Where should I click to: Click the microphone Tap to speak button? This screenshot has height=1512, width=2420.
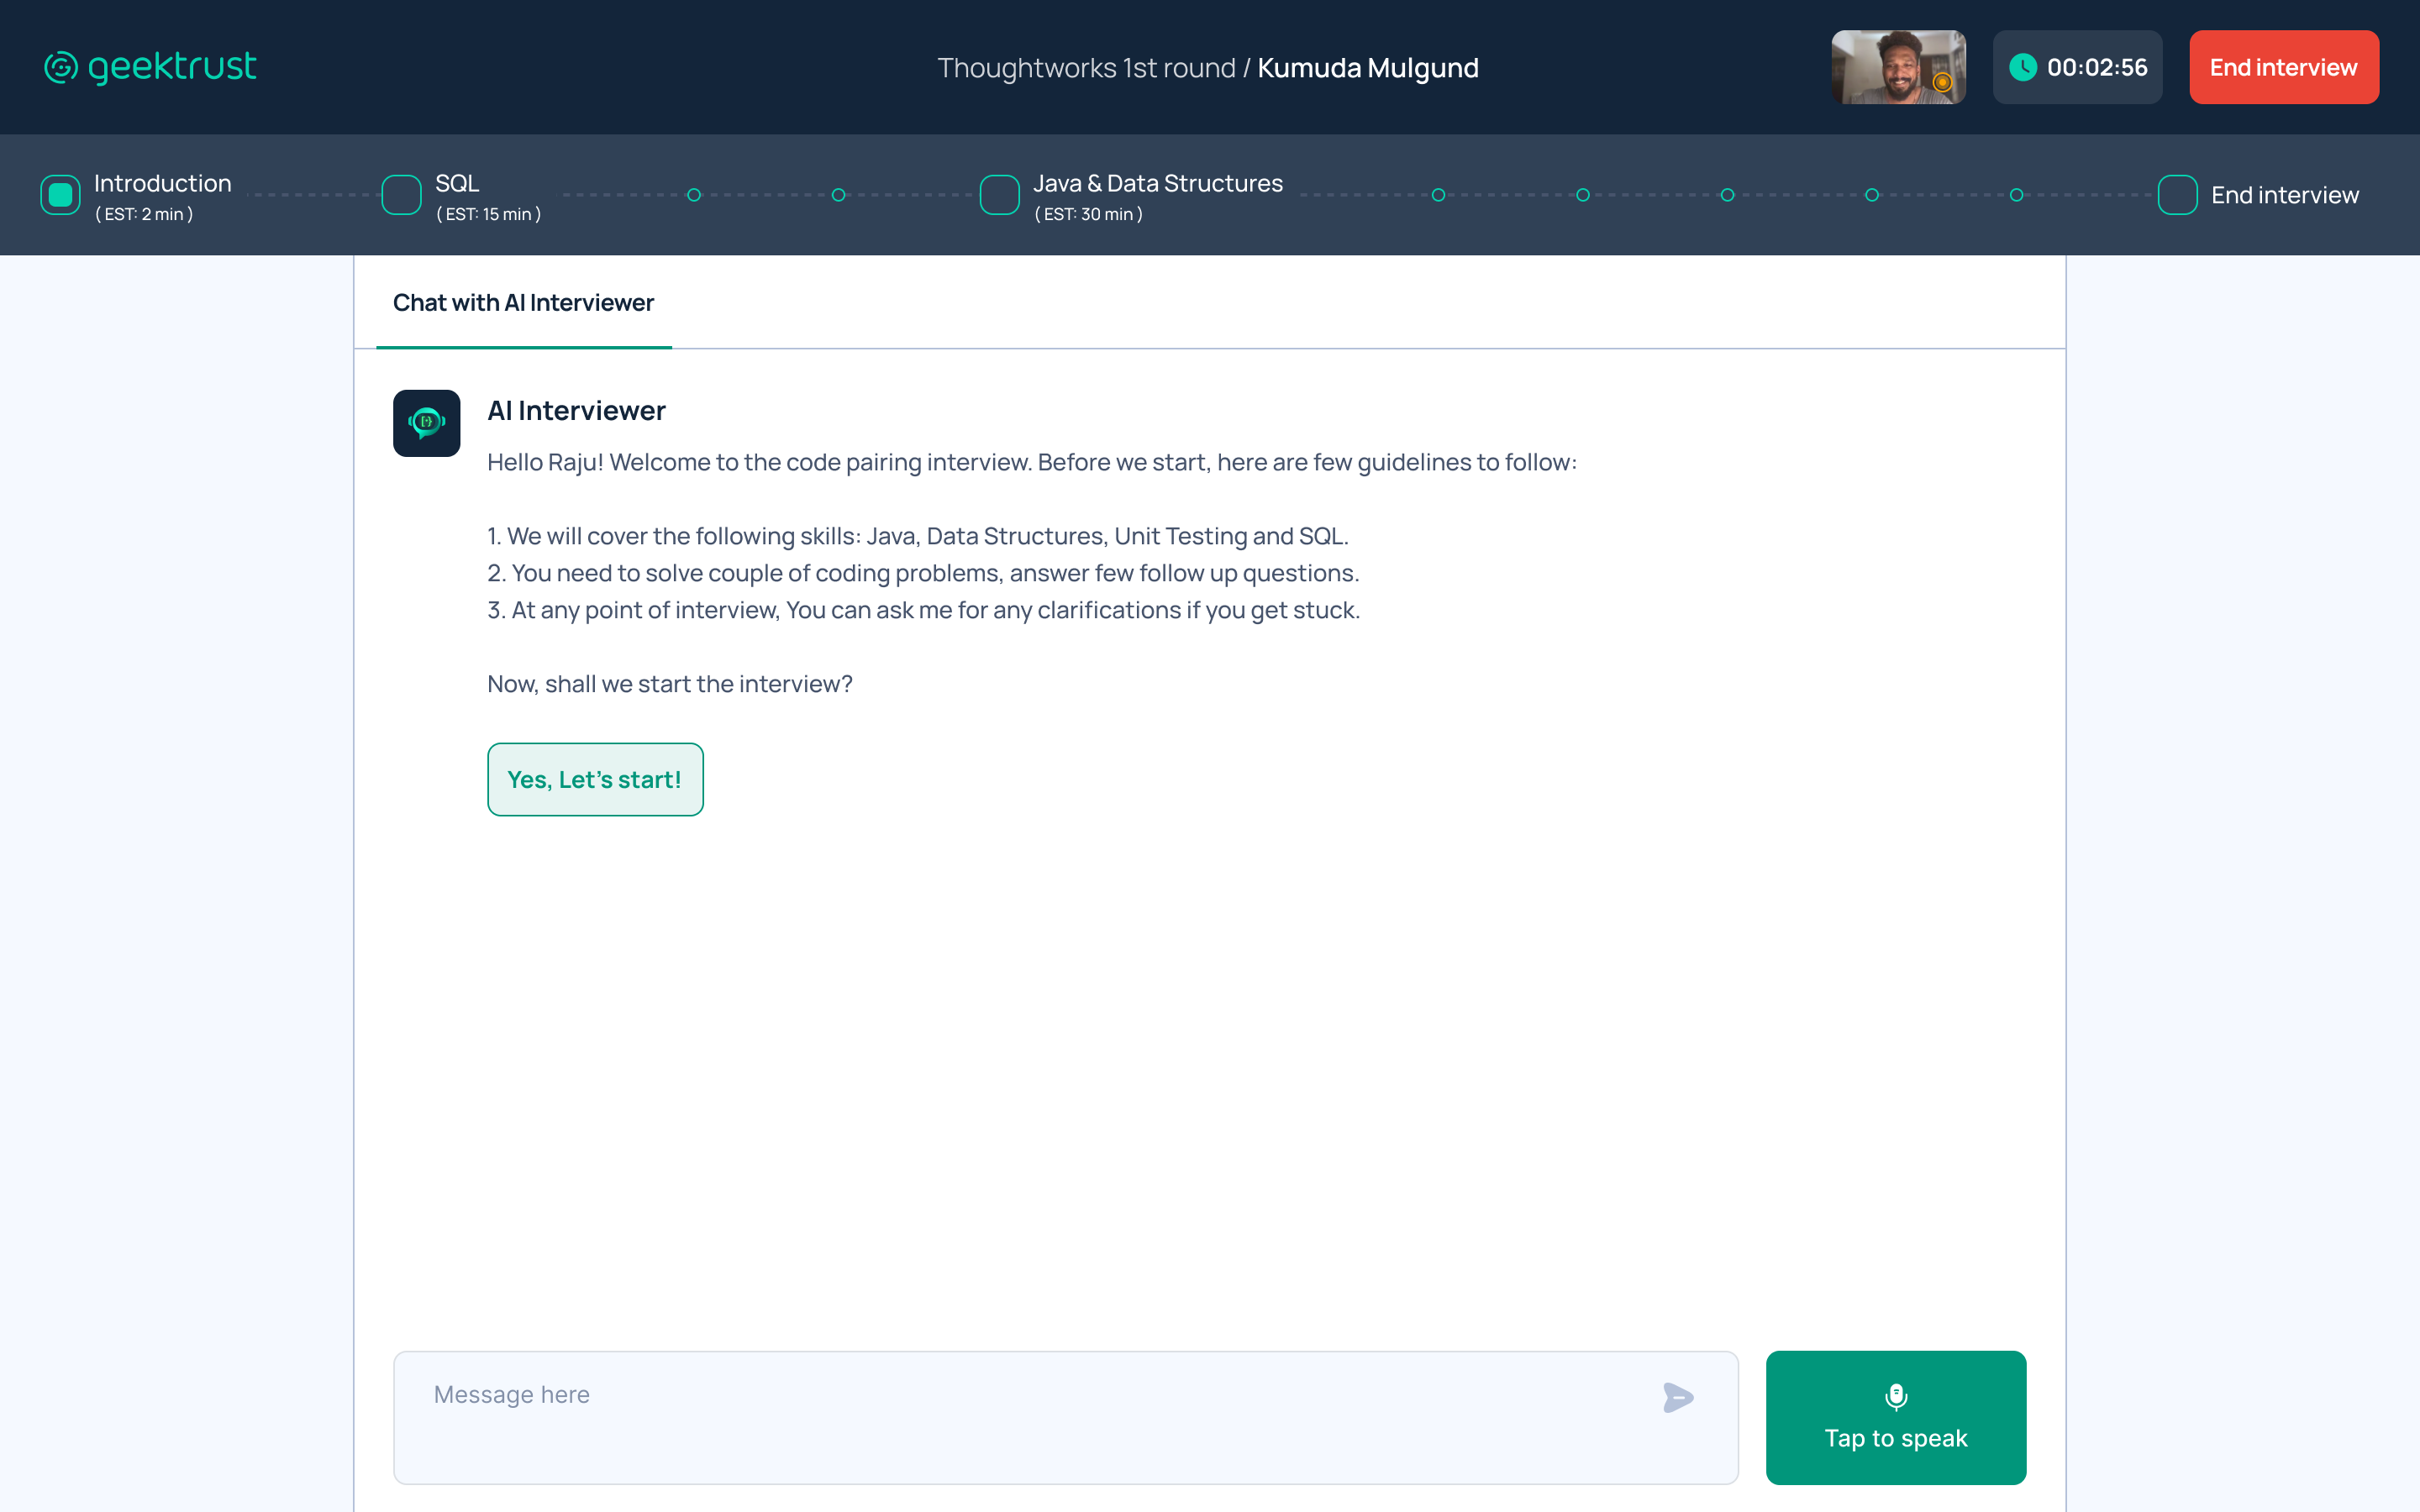1895,1417
